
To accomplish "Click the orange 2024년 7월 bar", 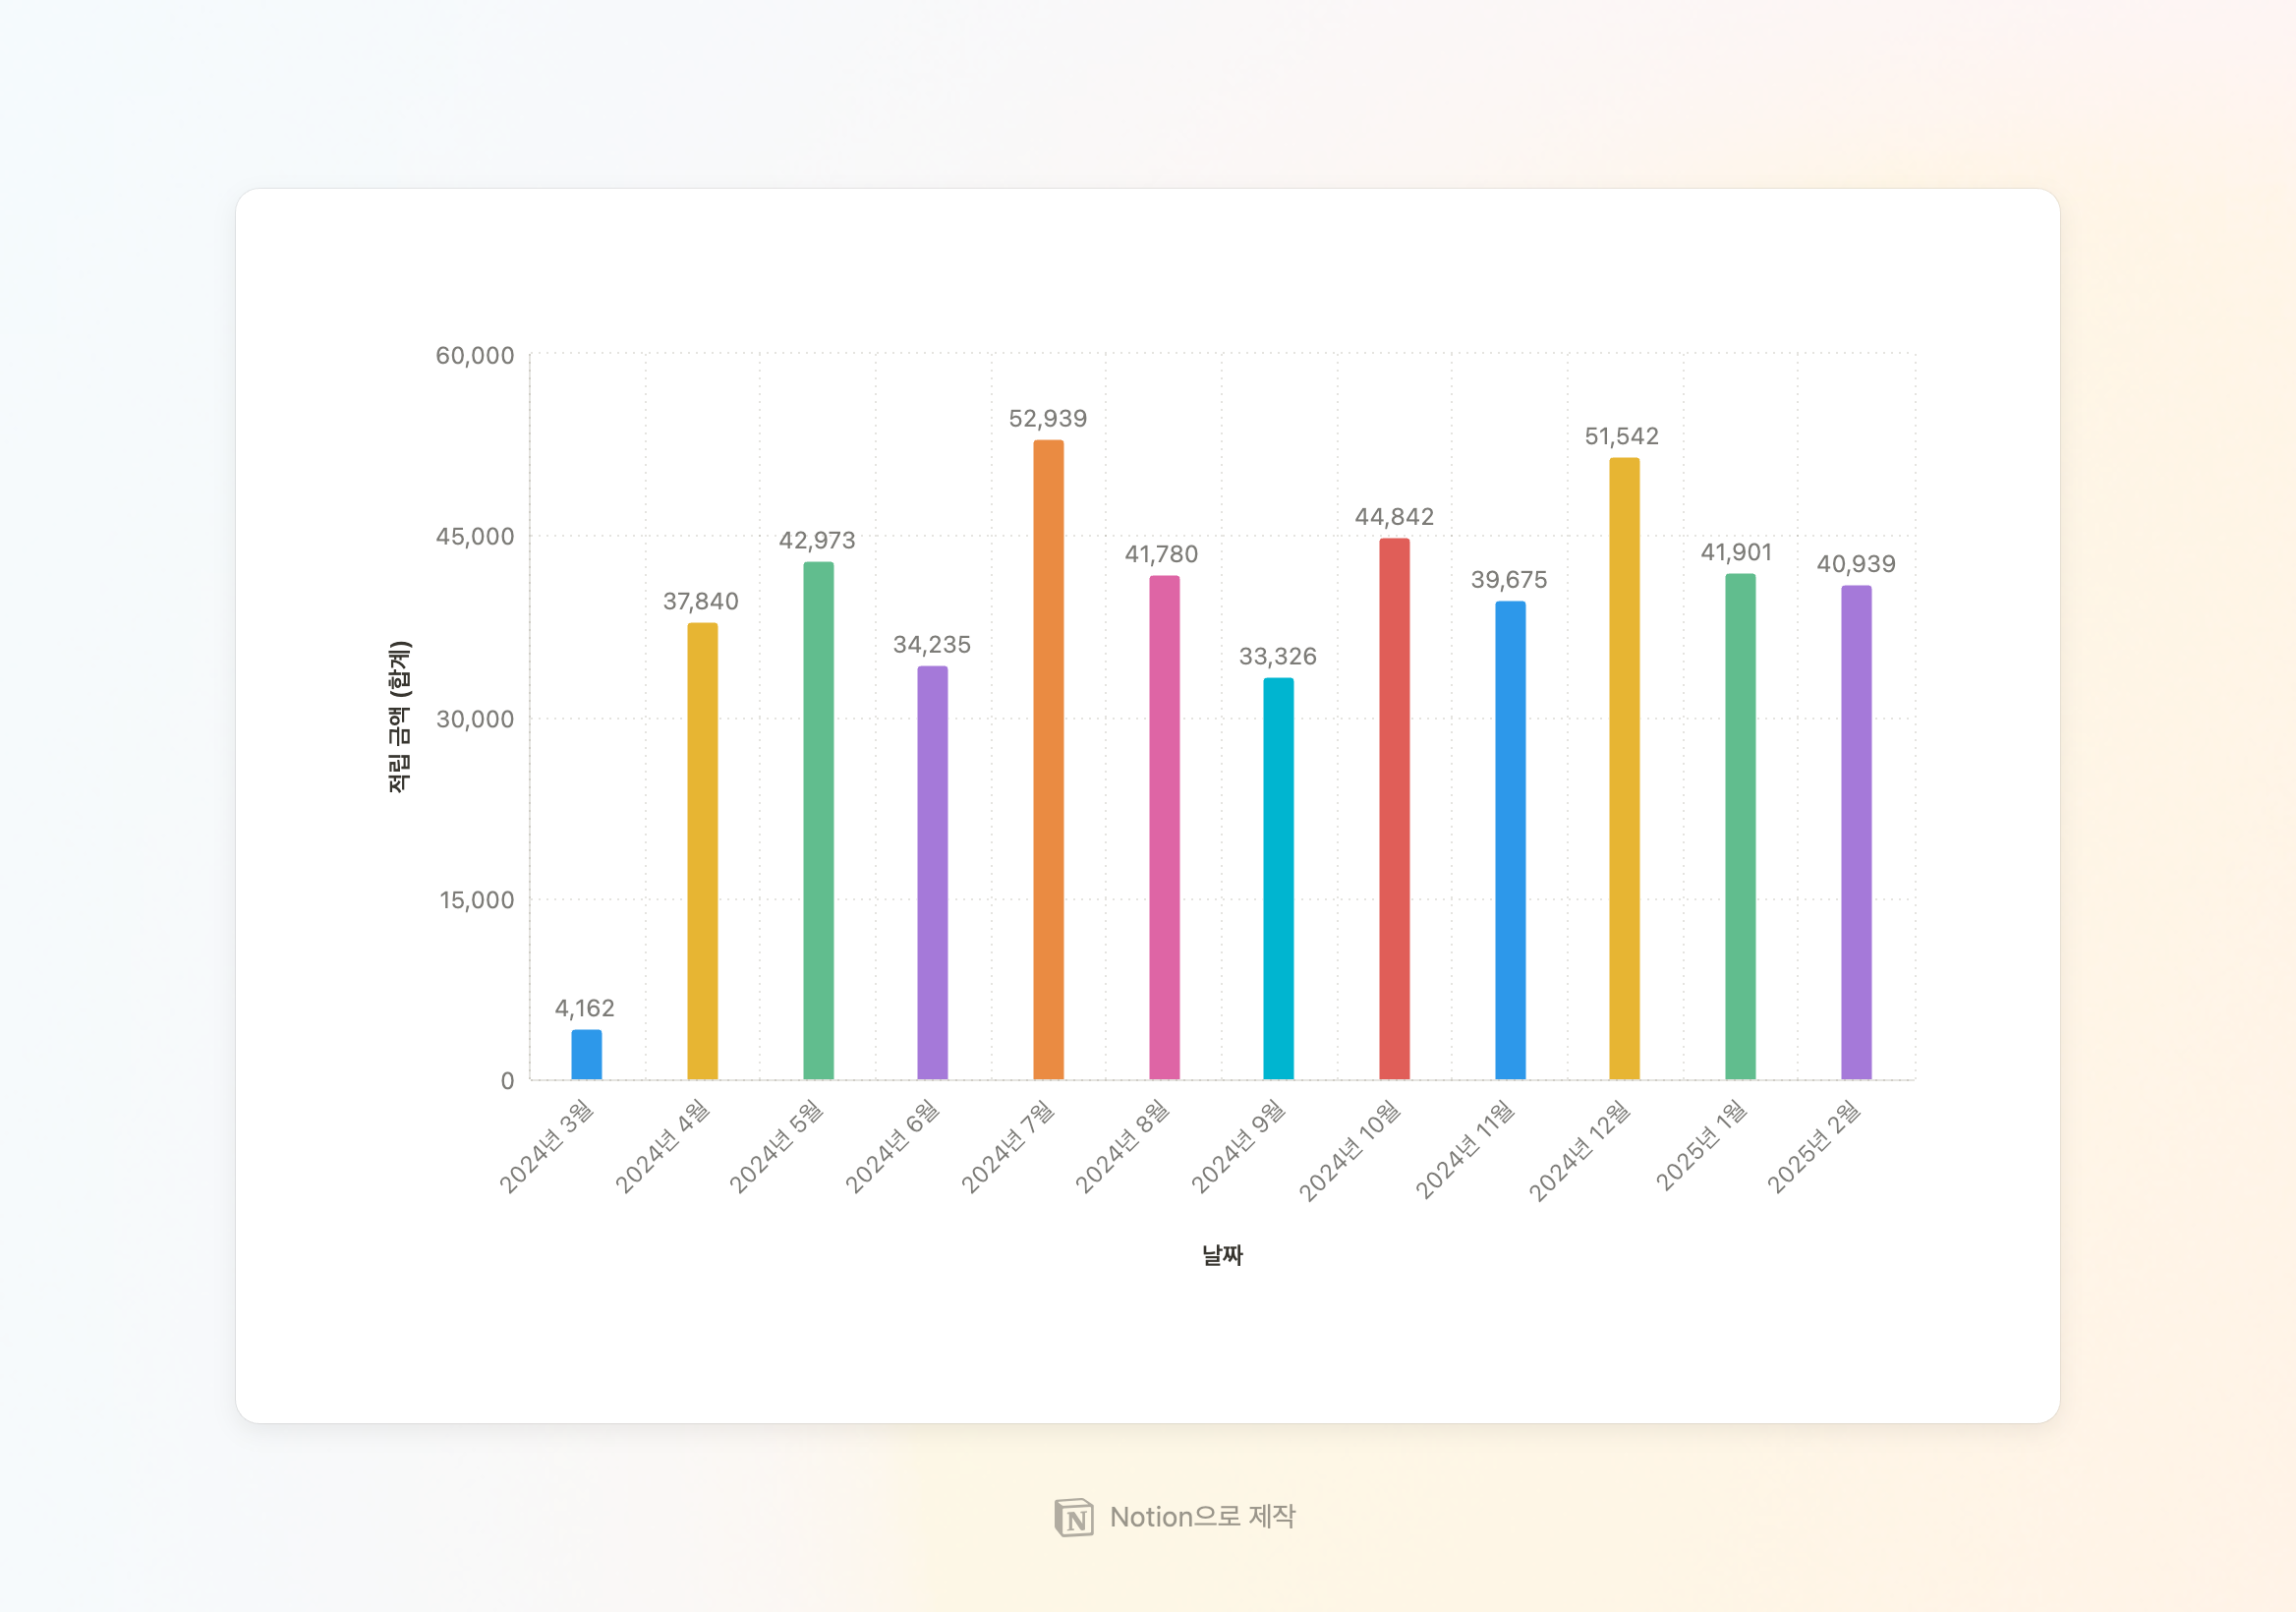I will point(1048,760).
